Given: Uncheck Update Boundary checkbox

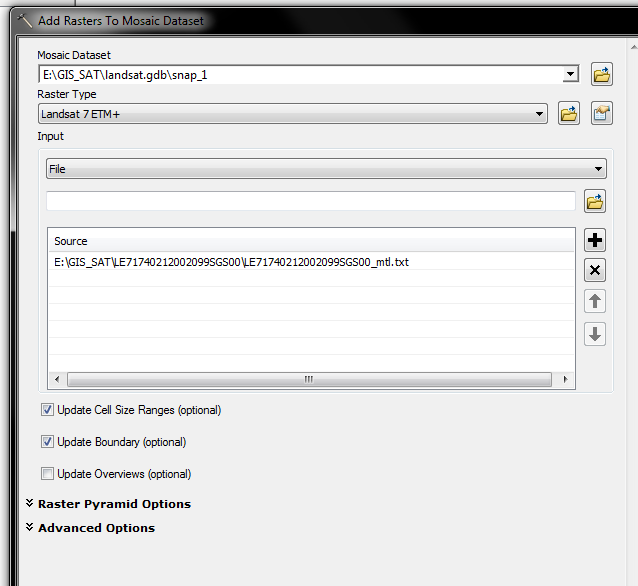Looking at the screenshot, I should (x=47, y=442).
